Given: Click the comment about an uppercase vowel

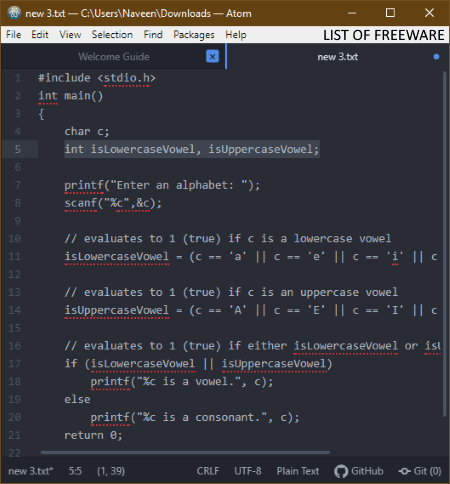Looking at the screenshot, I should [x=231, y=292].
